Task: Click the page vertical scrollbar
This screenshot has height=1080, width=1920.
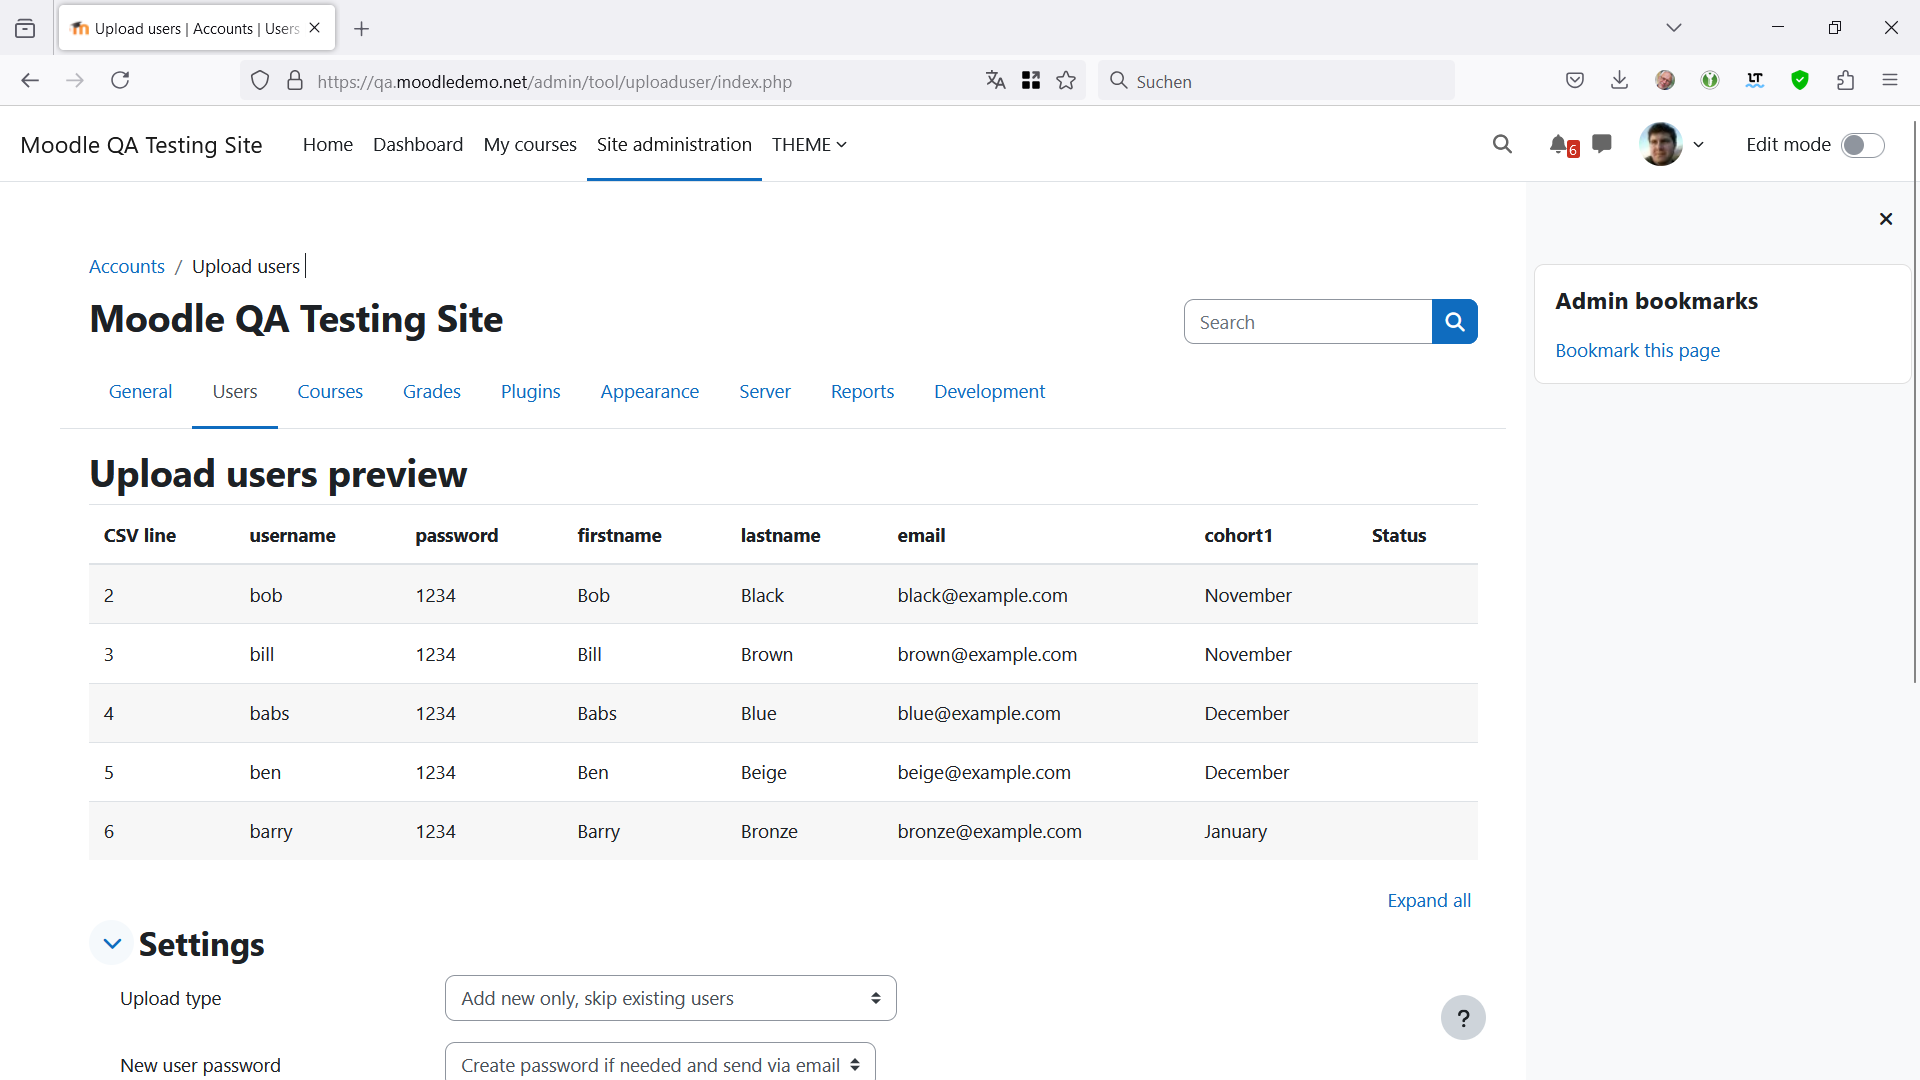Action: pos(1915,400)
